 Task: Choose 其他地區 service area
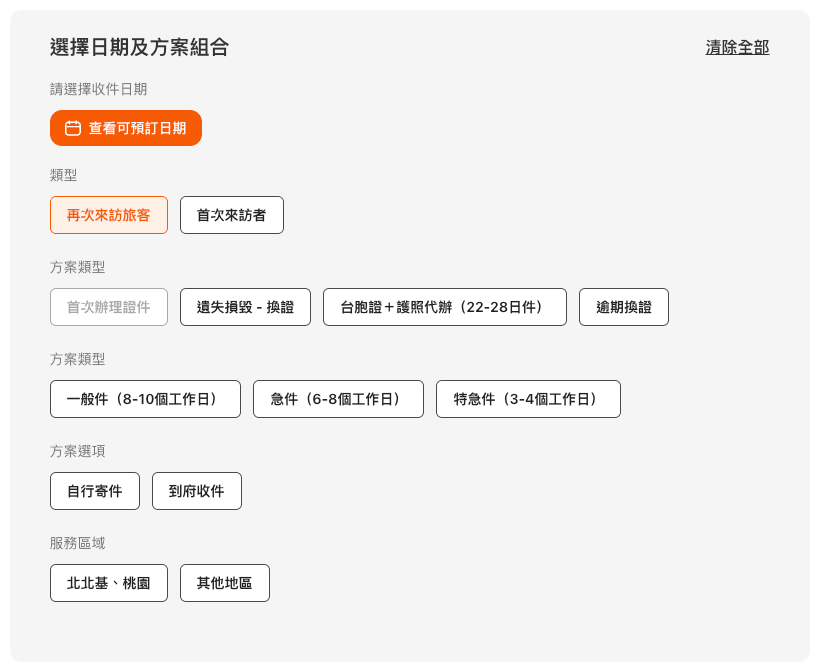(x=225, y=583)
